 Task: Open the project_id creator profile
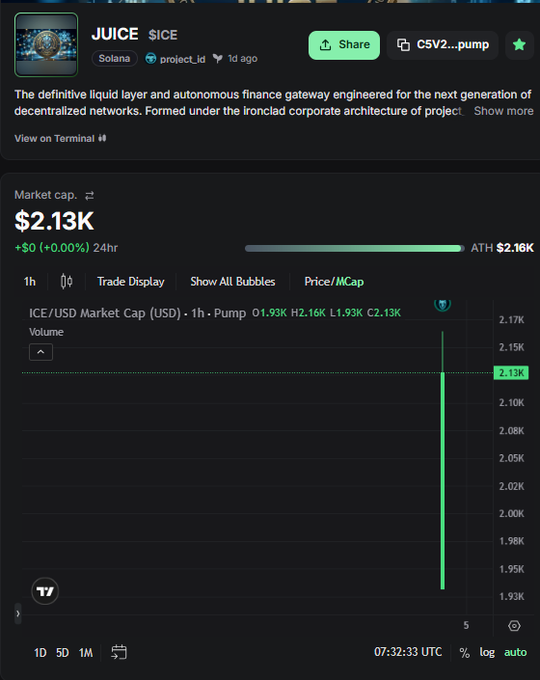pyautogui.click(x=183, y=59)
